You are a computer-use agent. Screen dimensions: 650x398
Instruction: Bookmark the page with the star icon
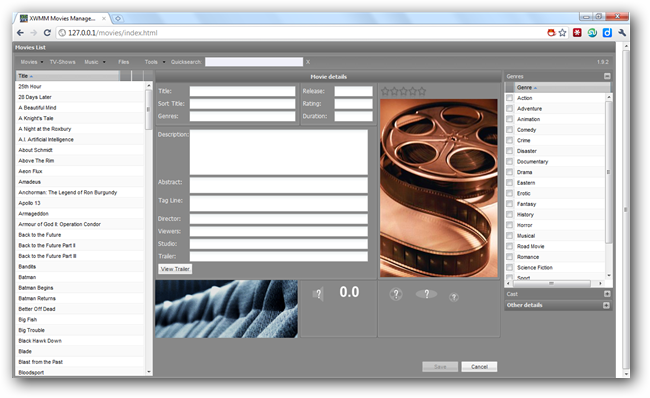pyautogui.click(x=562, y=33)
